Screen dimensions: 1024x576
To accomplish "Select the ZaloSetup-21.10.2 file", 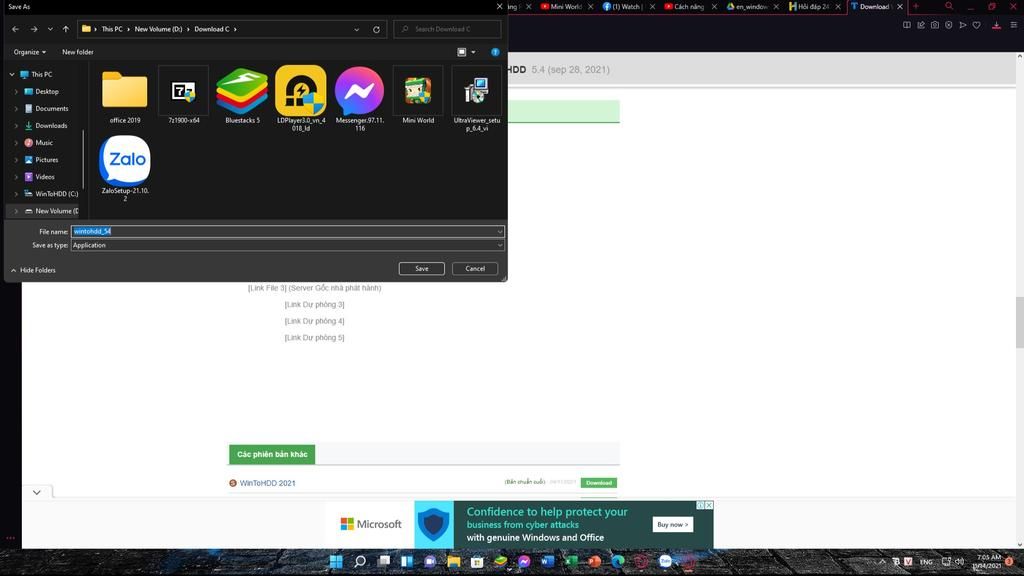I will pos(125,168).
